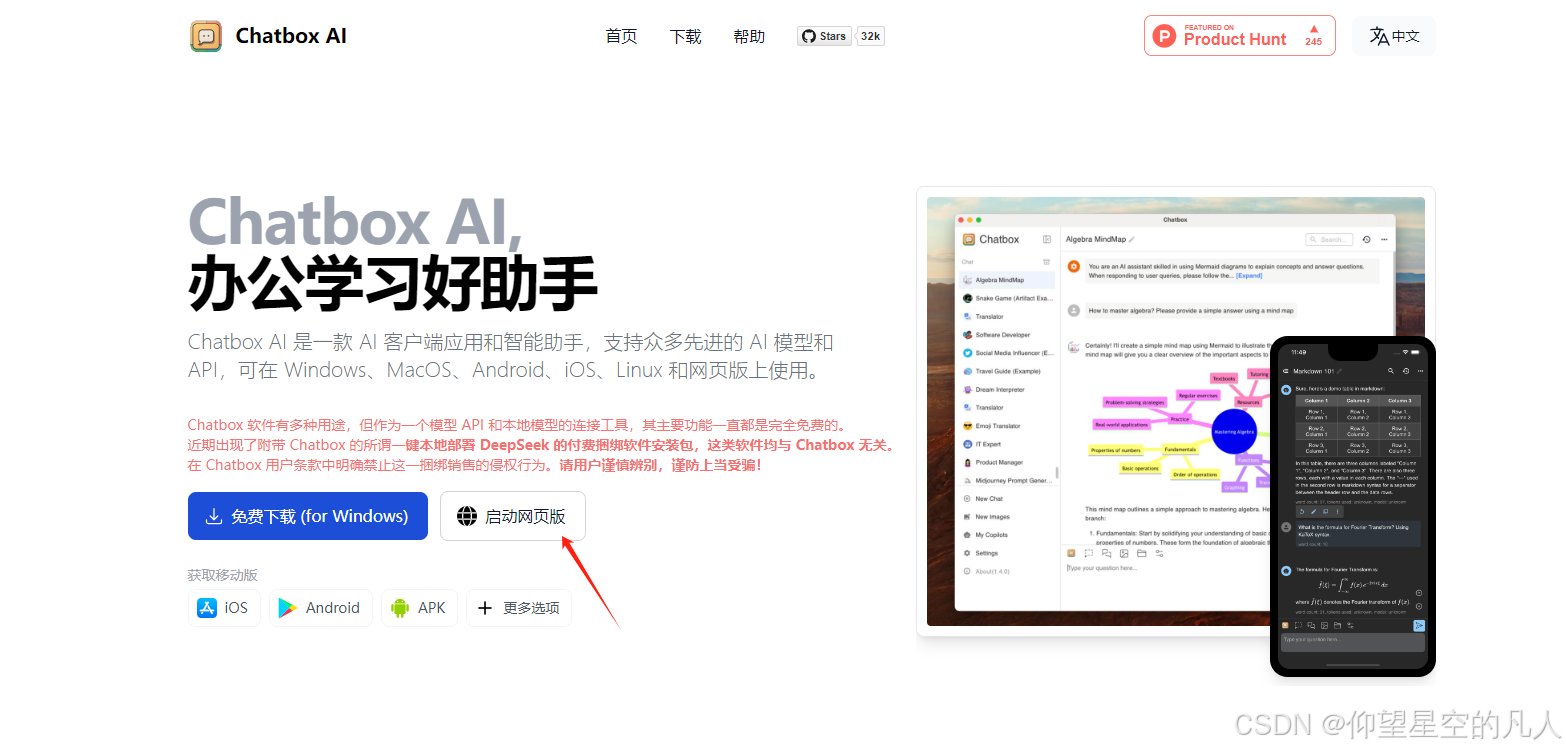Select Product Manager in preview sidebar
Screen dimensions: 1566x752
(1007, 462)
